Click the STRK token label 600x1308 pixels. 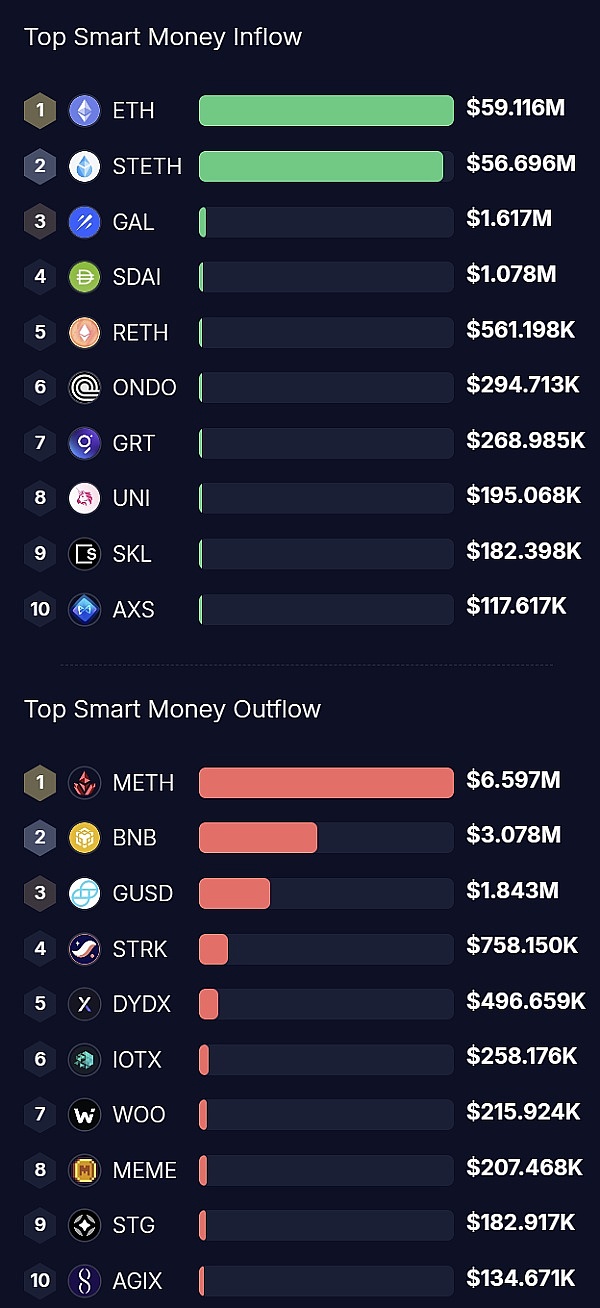tap(140, 949)
